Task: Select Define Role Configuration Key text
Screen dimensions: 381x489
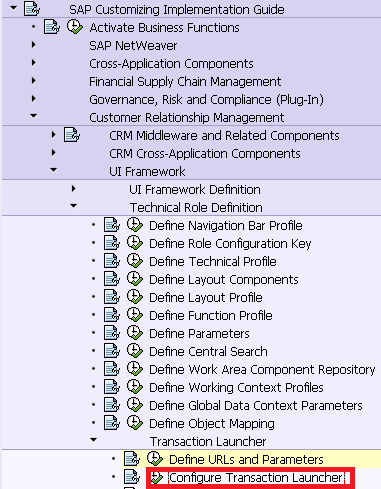Action: [230, 244]
